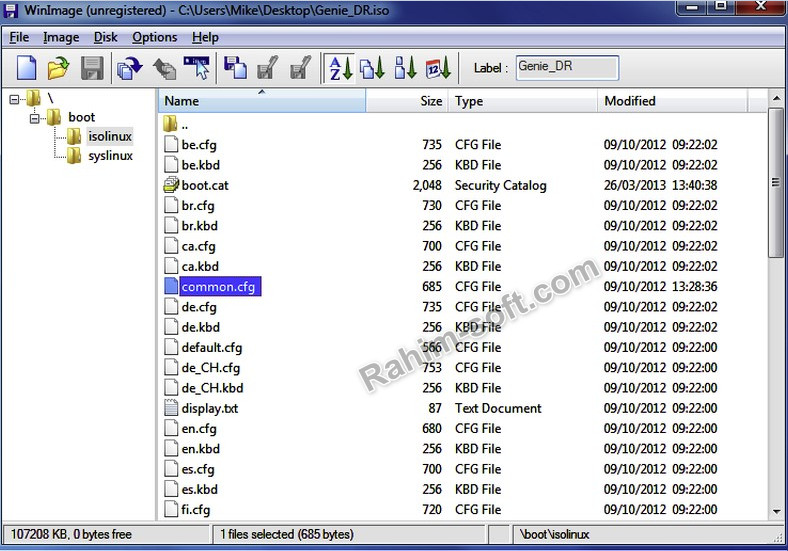Click the Inject file toolbar icon
788x551 pixels.
(x=235, y=68)
